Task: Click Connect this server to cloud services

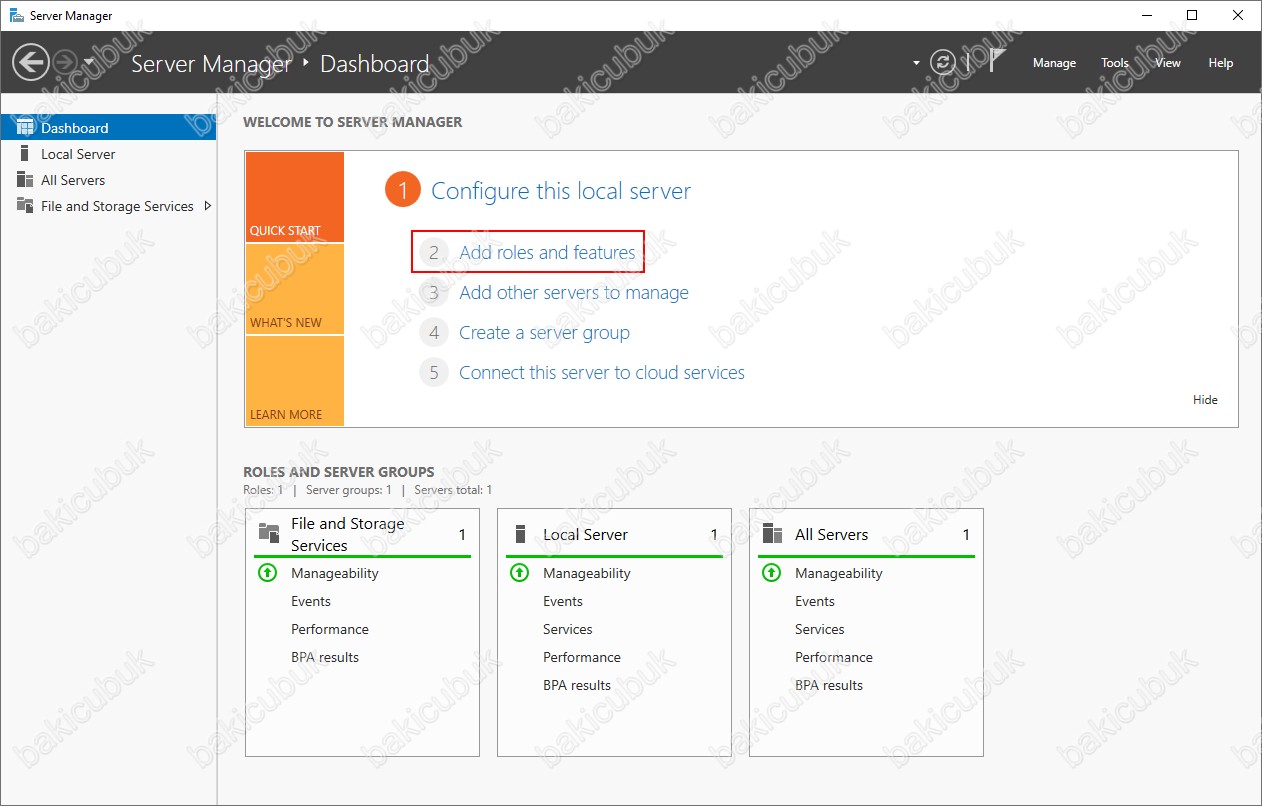Action: (601, 373)
